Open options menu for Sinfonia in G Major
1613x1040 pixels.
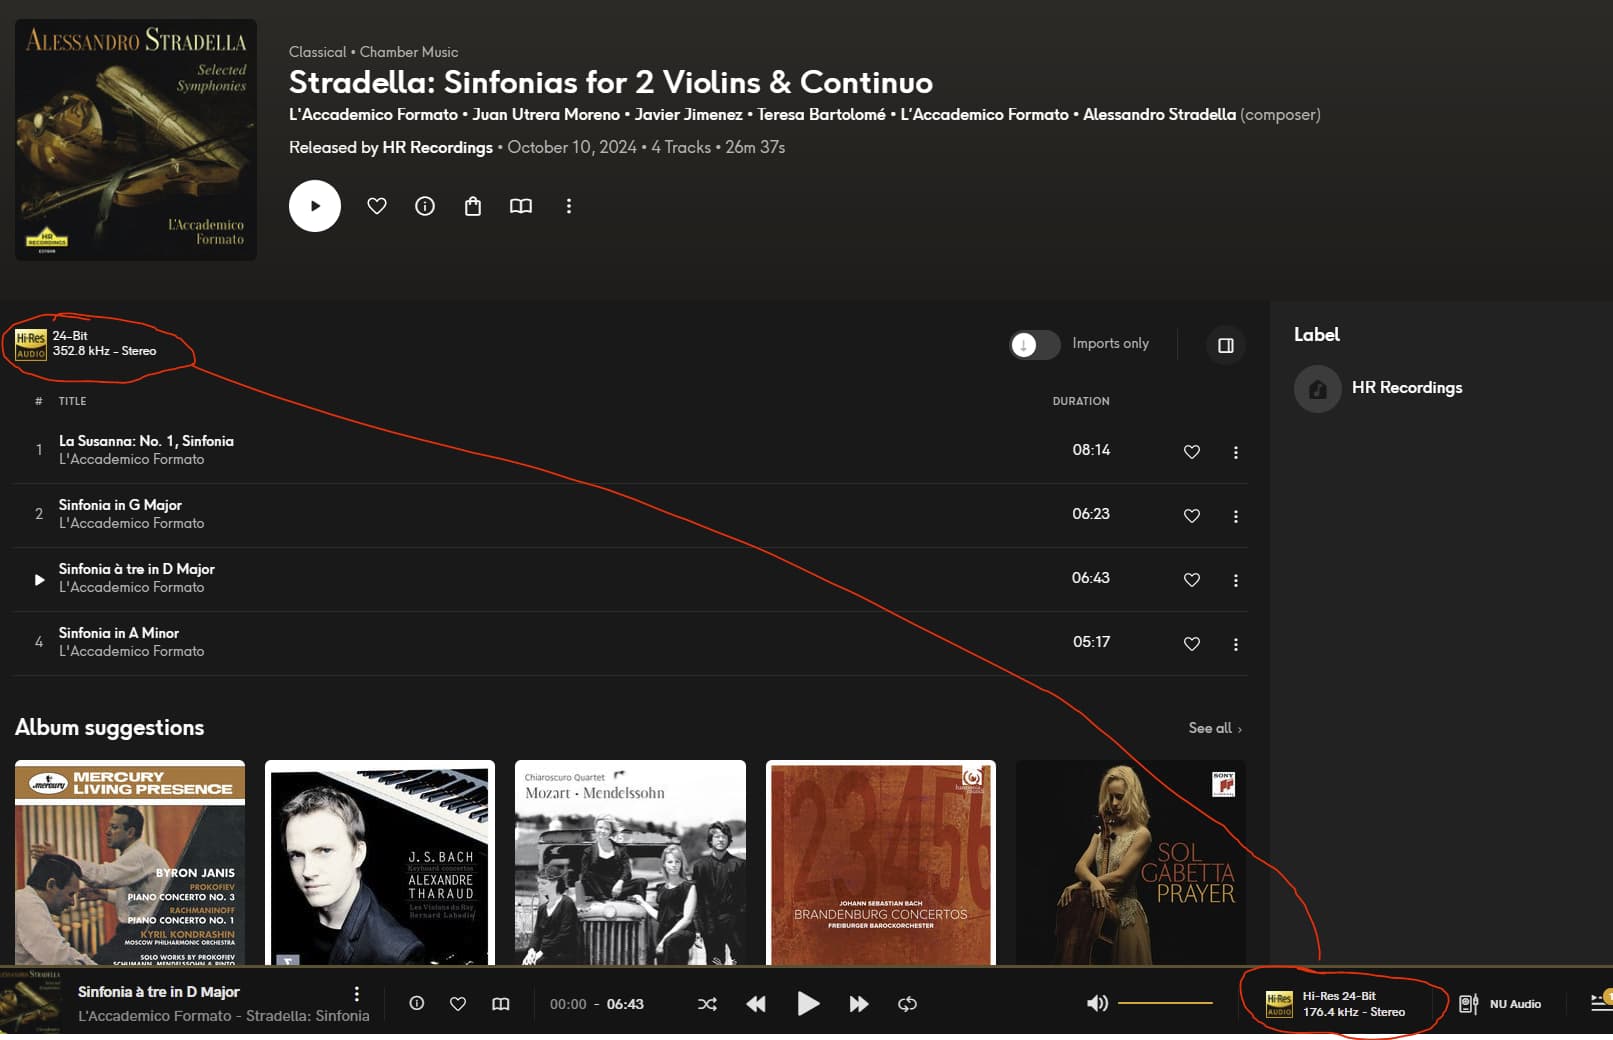(1236, 516)
